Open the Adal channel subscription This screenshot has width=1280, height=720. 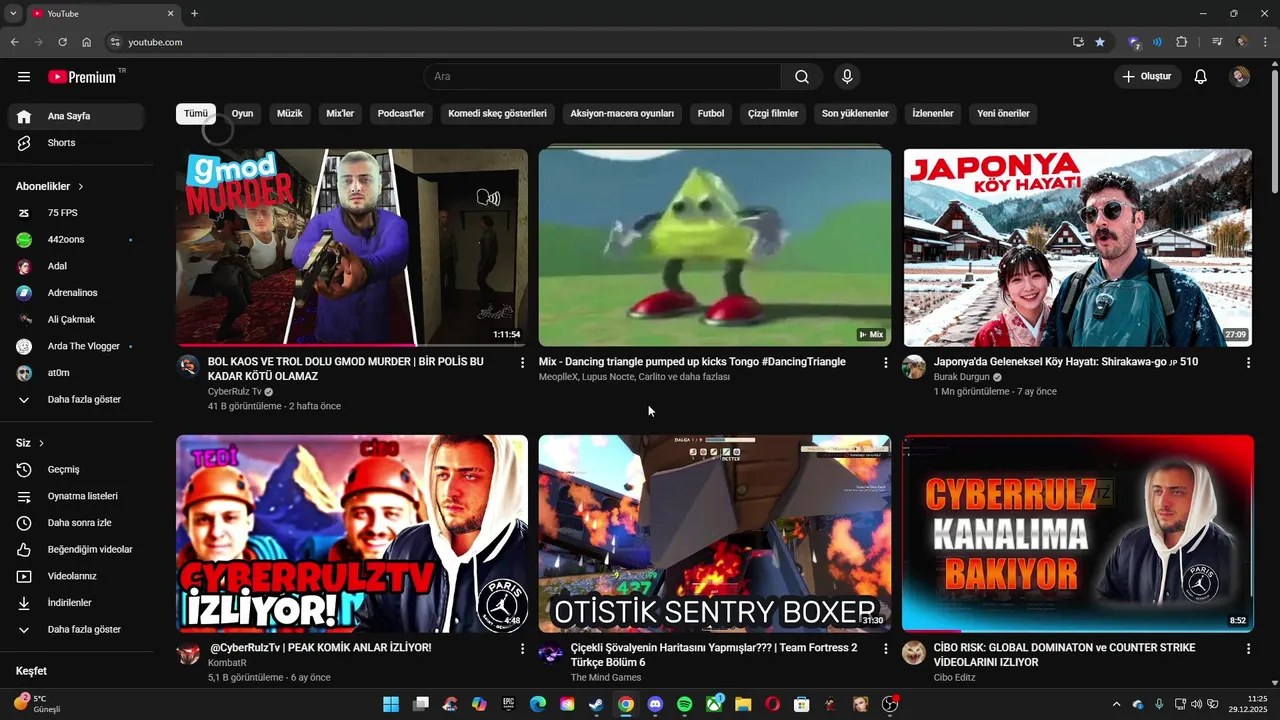tap(76, 266)
